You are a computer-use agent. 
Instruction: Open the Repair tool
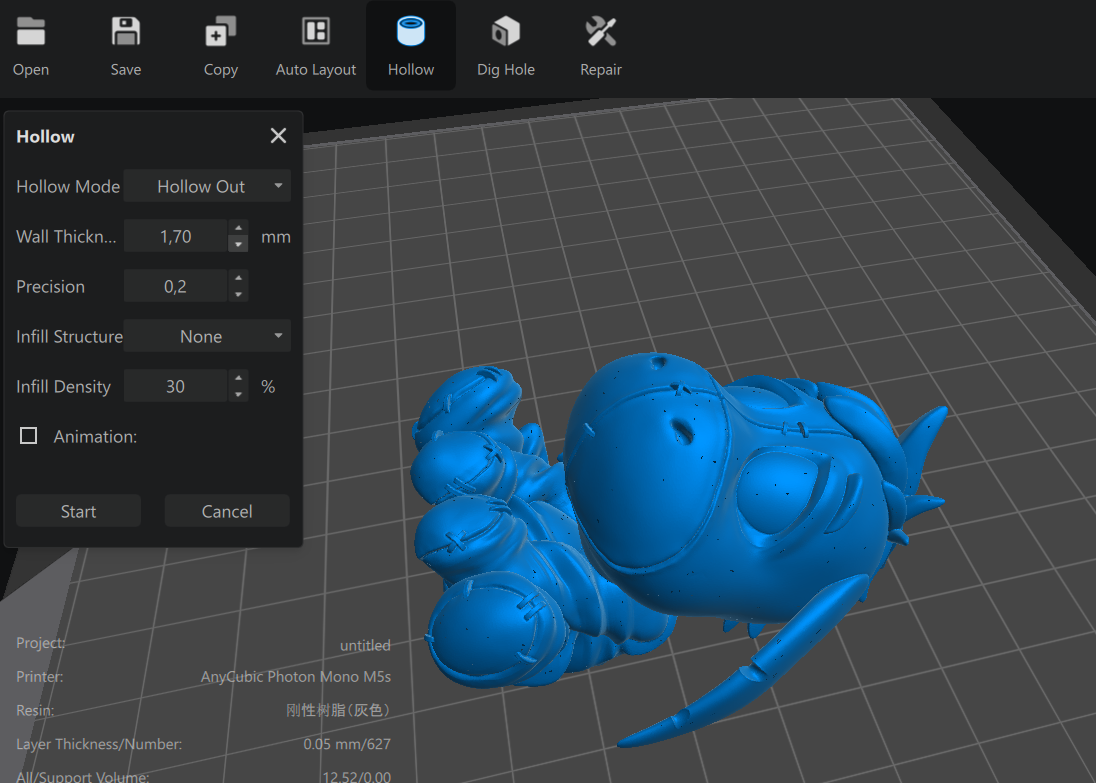coord(601,31)
